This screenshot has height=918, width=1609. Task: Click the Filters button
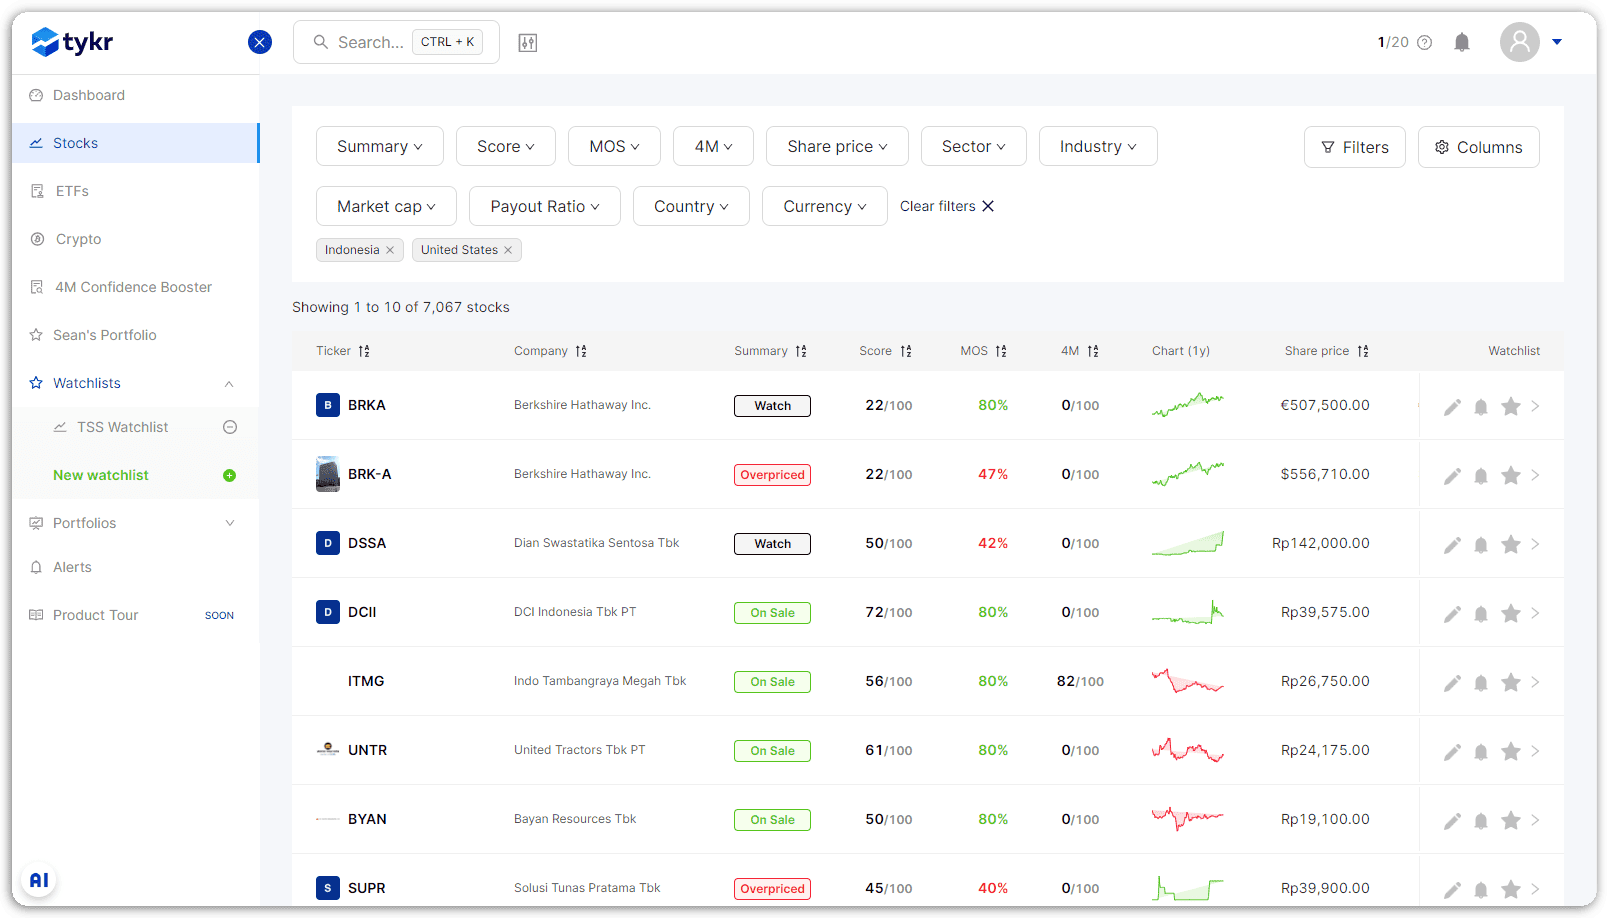point(1355,147)
